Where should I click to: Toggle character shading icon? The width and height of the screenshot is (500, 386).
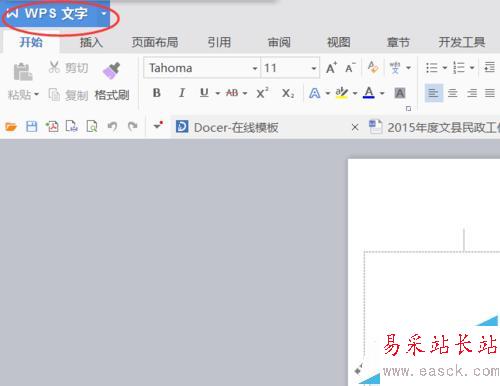(x=400, y=93)
